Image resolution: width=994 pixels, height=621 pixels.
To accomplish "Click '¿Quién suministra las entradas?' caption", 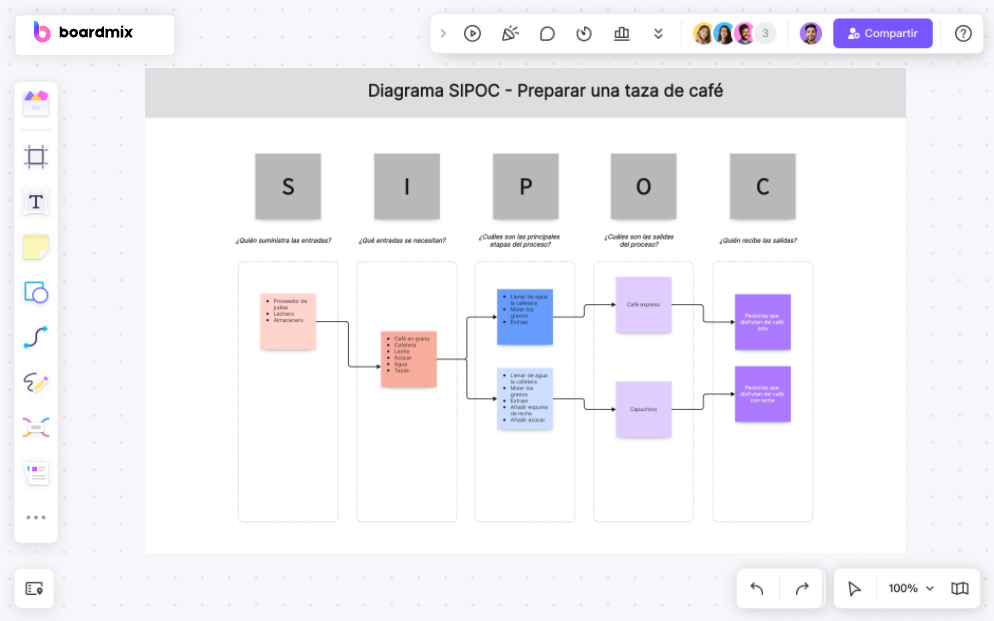I will 283,240.
